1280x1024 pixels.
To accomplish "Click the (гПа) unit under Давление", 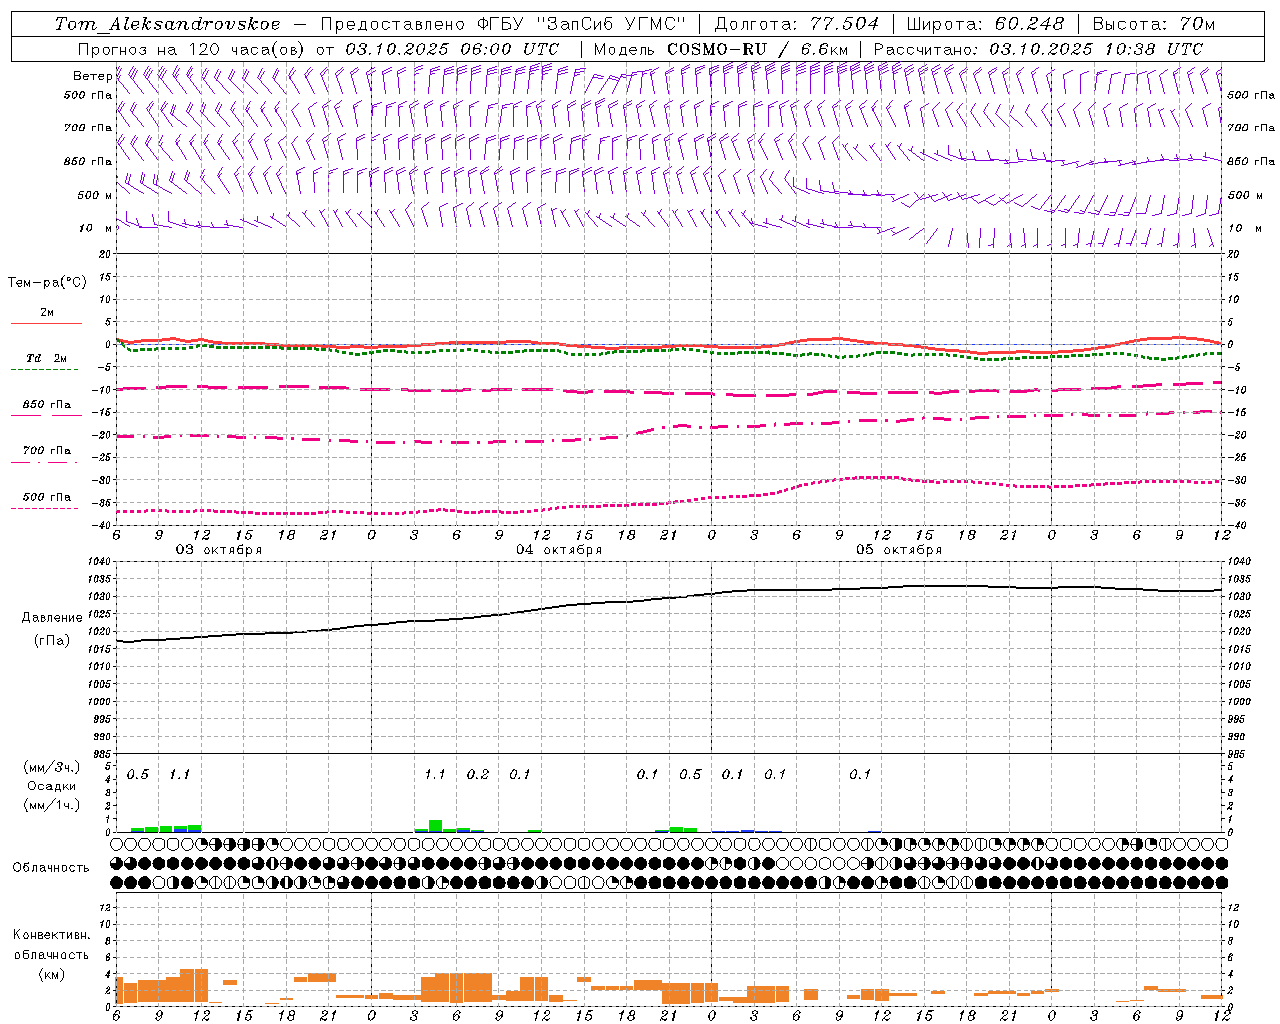I will pos(52,640).
